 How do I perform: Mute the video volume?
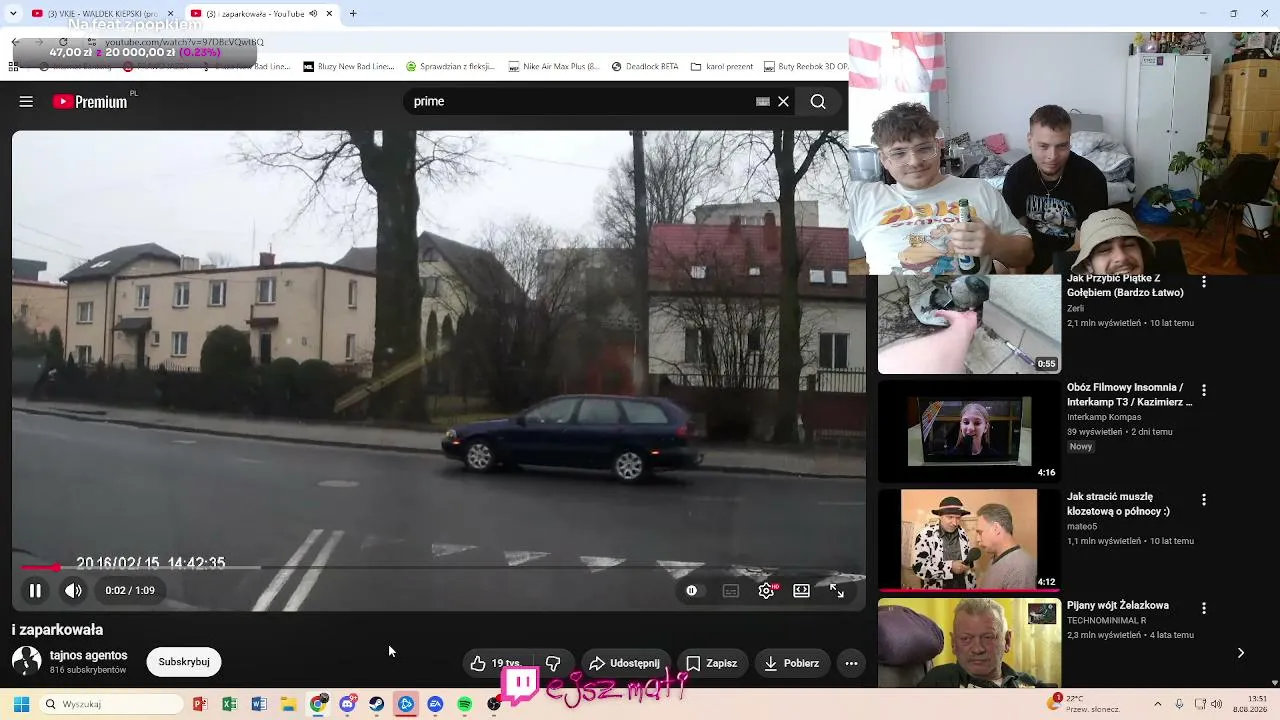73,590
